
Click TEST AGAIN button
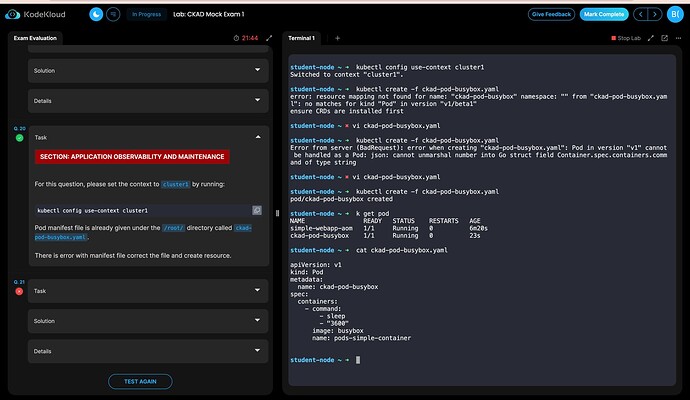(x=140, y=382)
